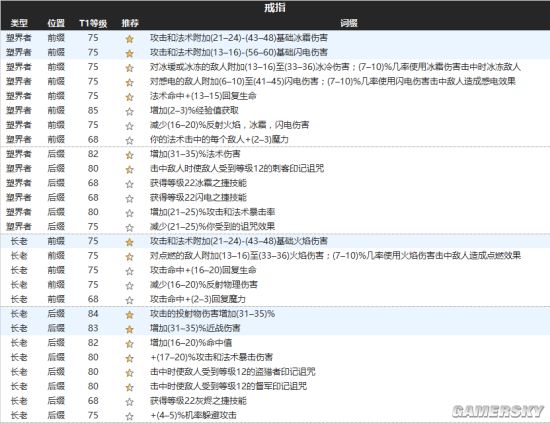Select text 攻击命中+(16–20)回复生命
The width and height of the screenshot is (550, 423).
[203, 270]
